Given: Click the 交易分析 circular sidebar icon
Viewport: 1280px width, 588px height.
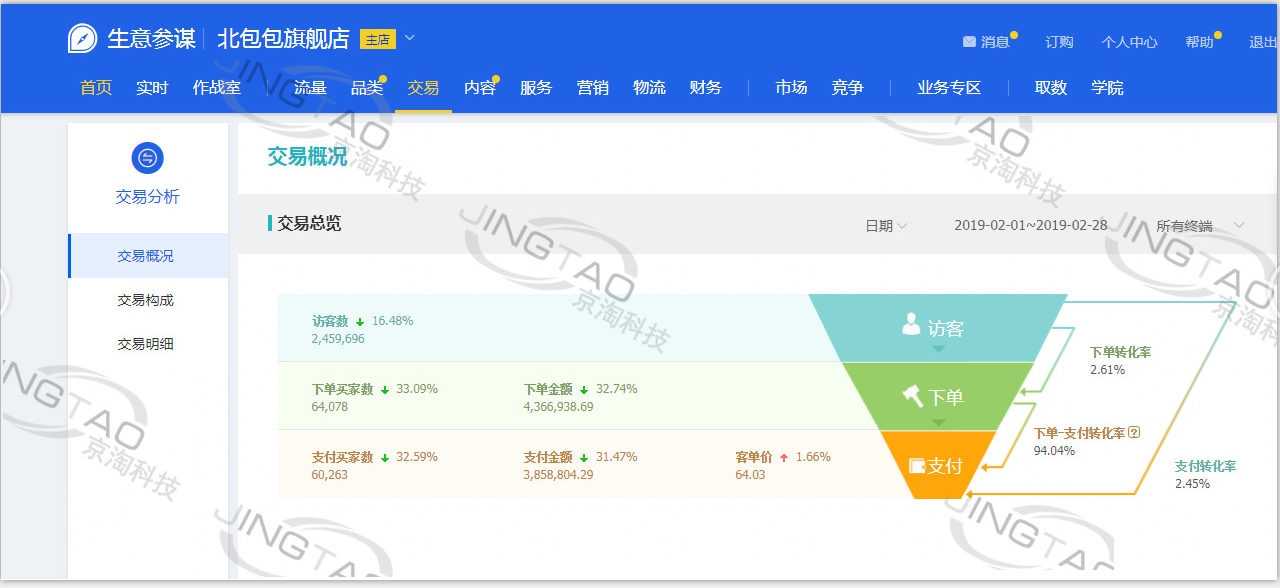Looking at the screenshot, I should (x=147, y=158).
